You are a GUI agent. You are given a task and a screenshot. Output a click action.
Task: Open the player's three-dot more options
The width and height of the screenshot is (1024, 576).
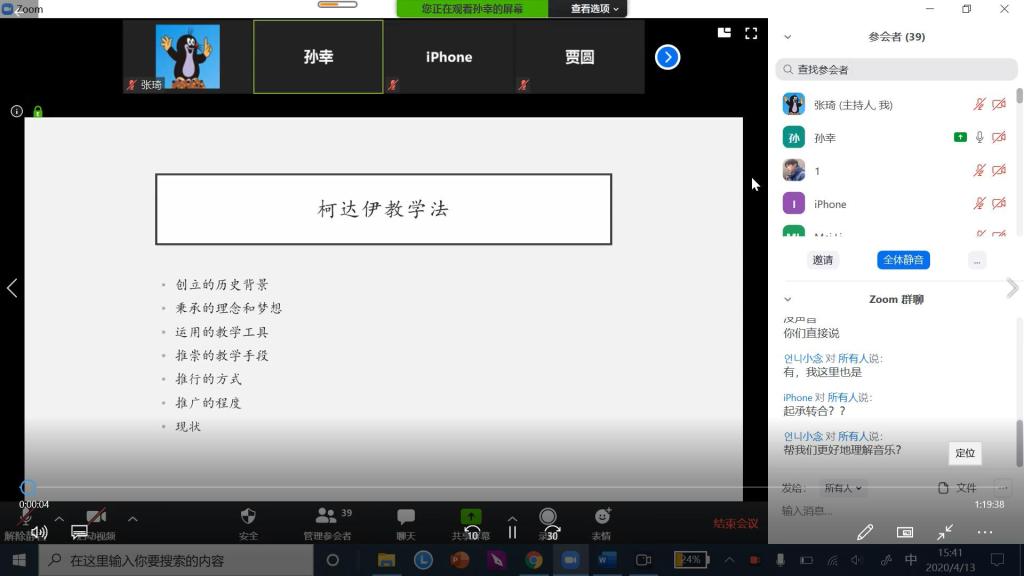984,532
